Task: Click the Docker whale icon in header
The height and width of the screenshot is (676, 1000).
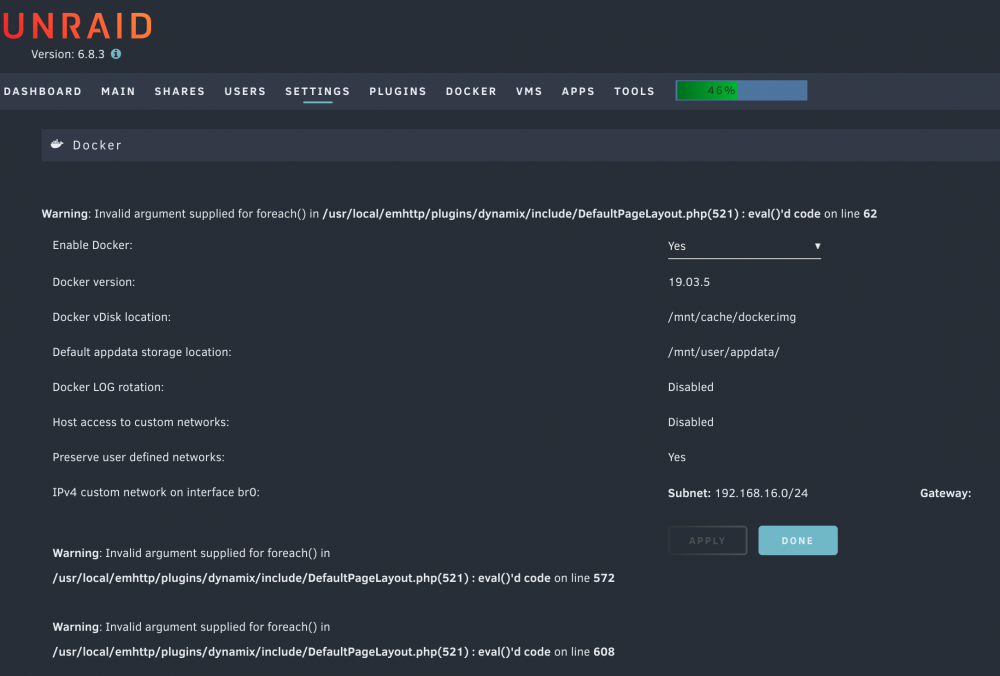Action: click(57, 144)
